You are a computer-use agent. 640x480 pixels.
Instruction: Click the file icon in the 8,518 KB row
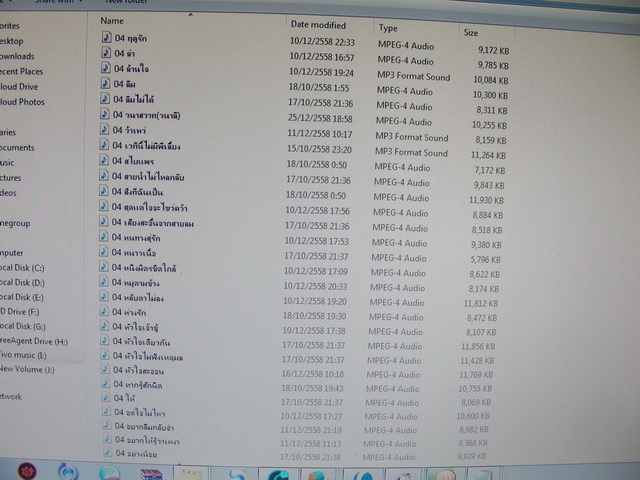coord(104,221)
